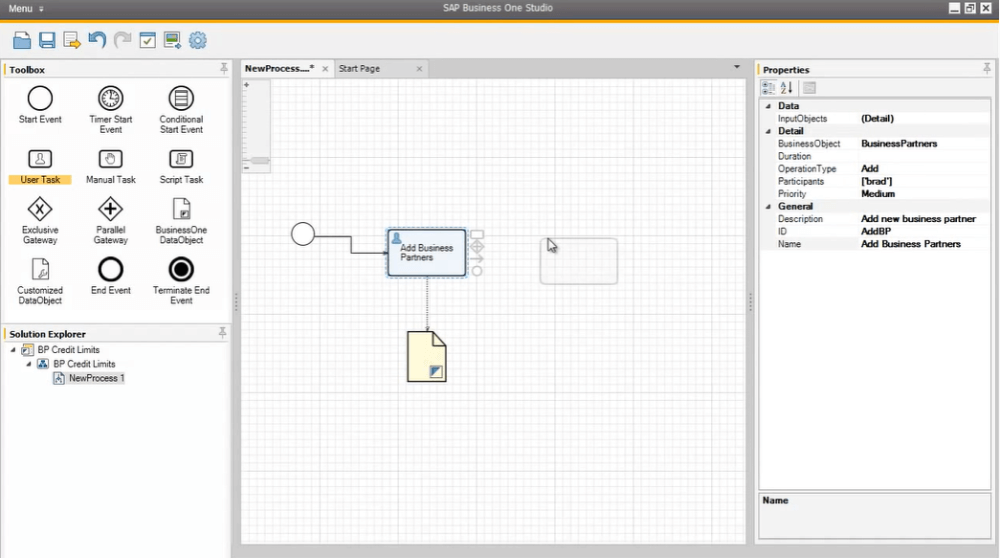
Task: Select the Parallel Gateway tool
Action: click(110, 221)
